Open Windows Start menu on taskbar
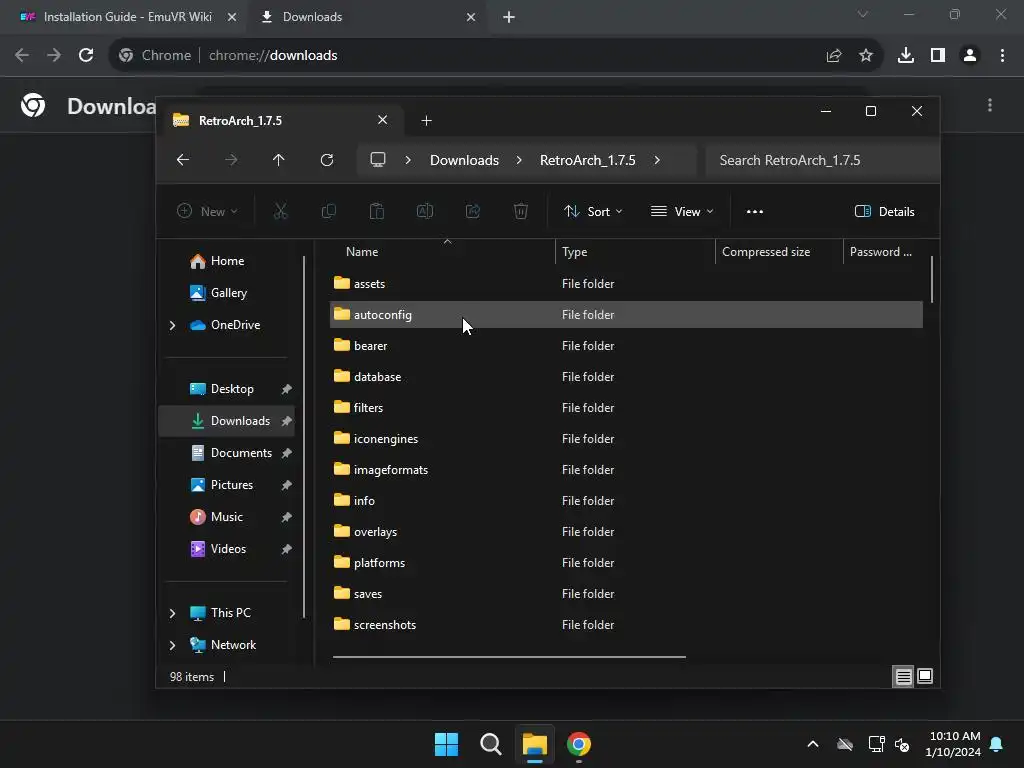1024x768 pixels. coord(447,744)
